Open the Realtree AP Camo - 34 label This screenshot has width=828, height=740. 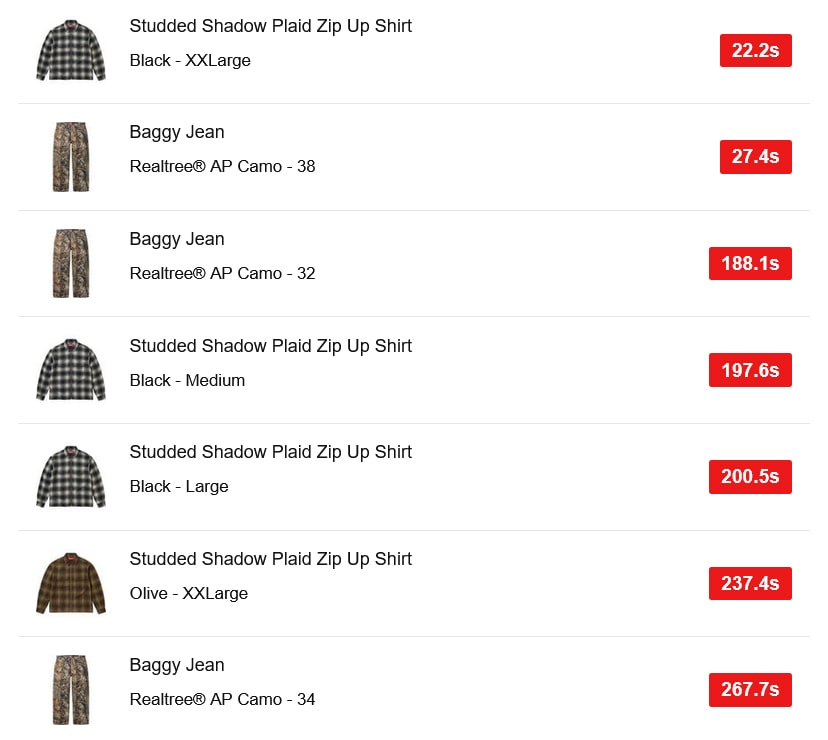pos(222,699)
